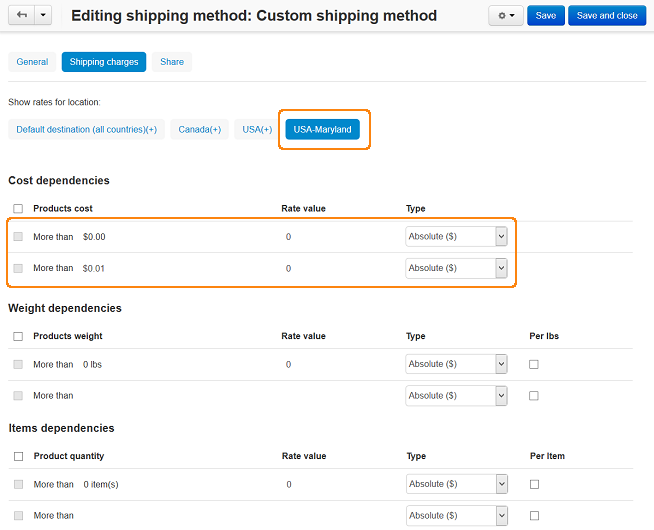Enable Per item for 0 item(s) row
Image resolution: width=654 pixels, height=530 pixels.
pyautogui.click(x=534, y=484)
